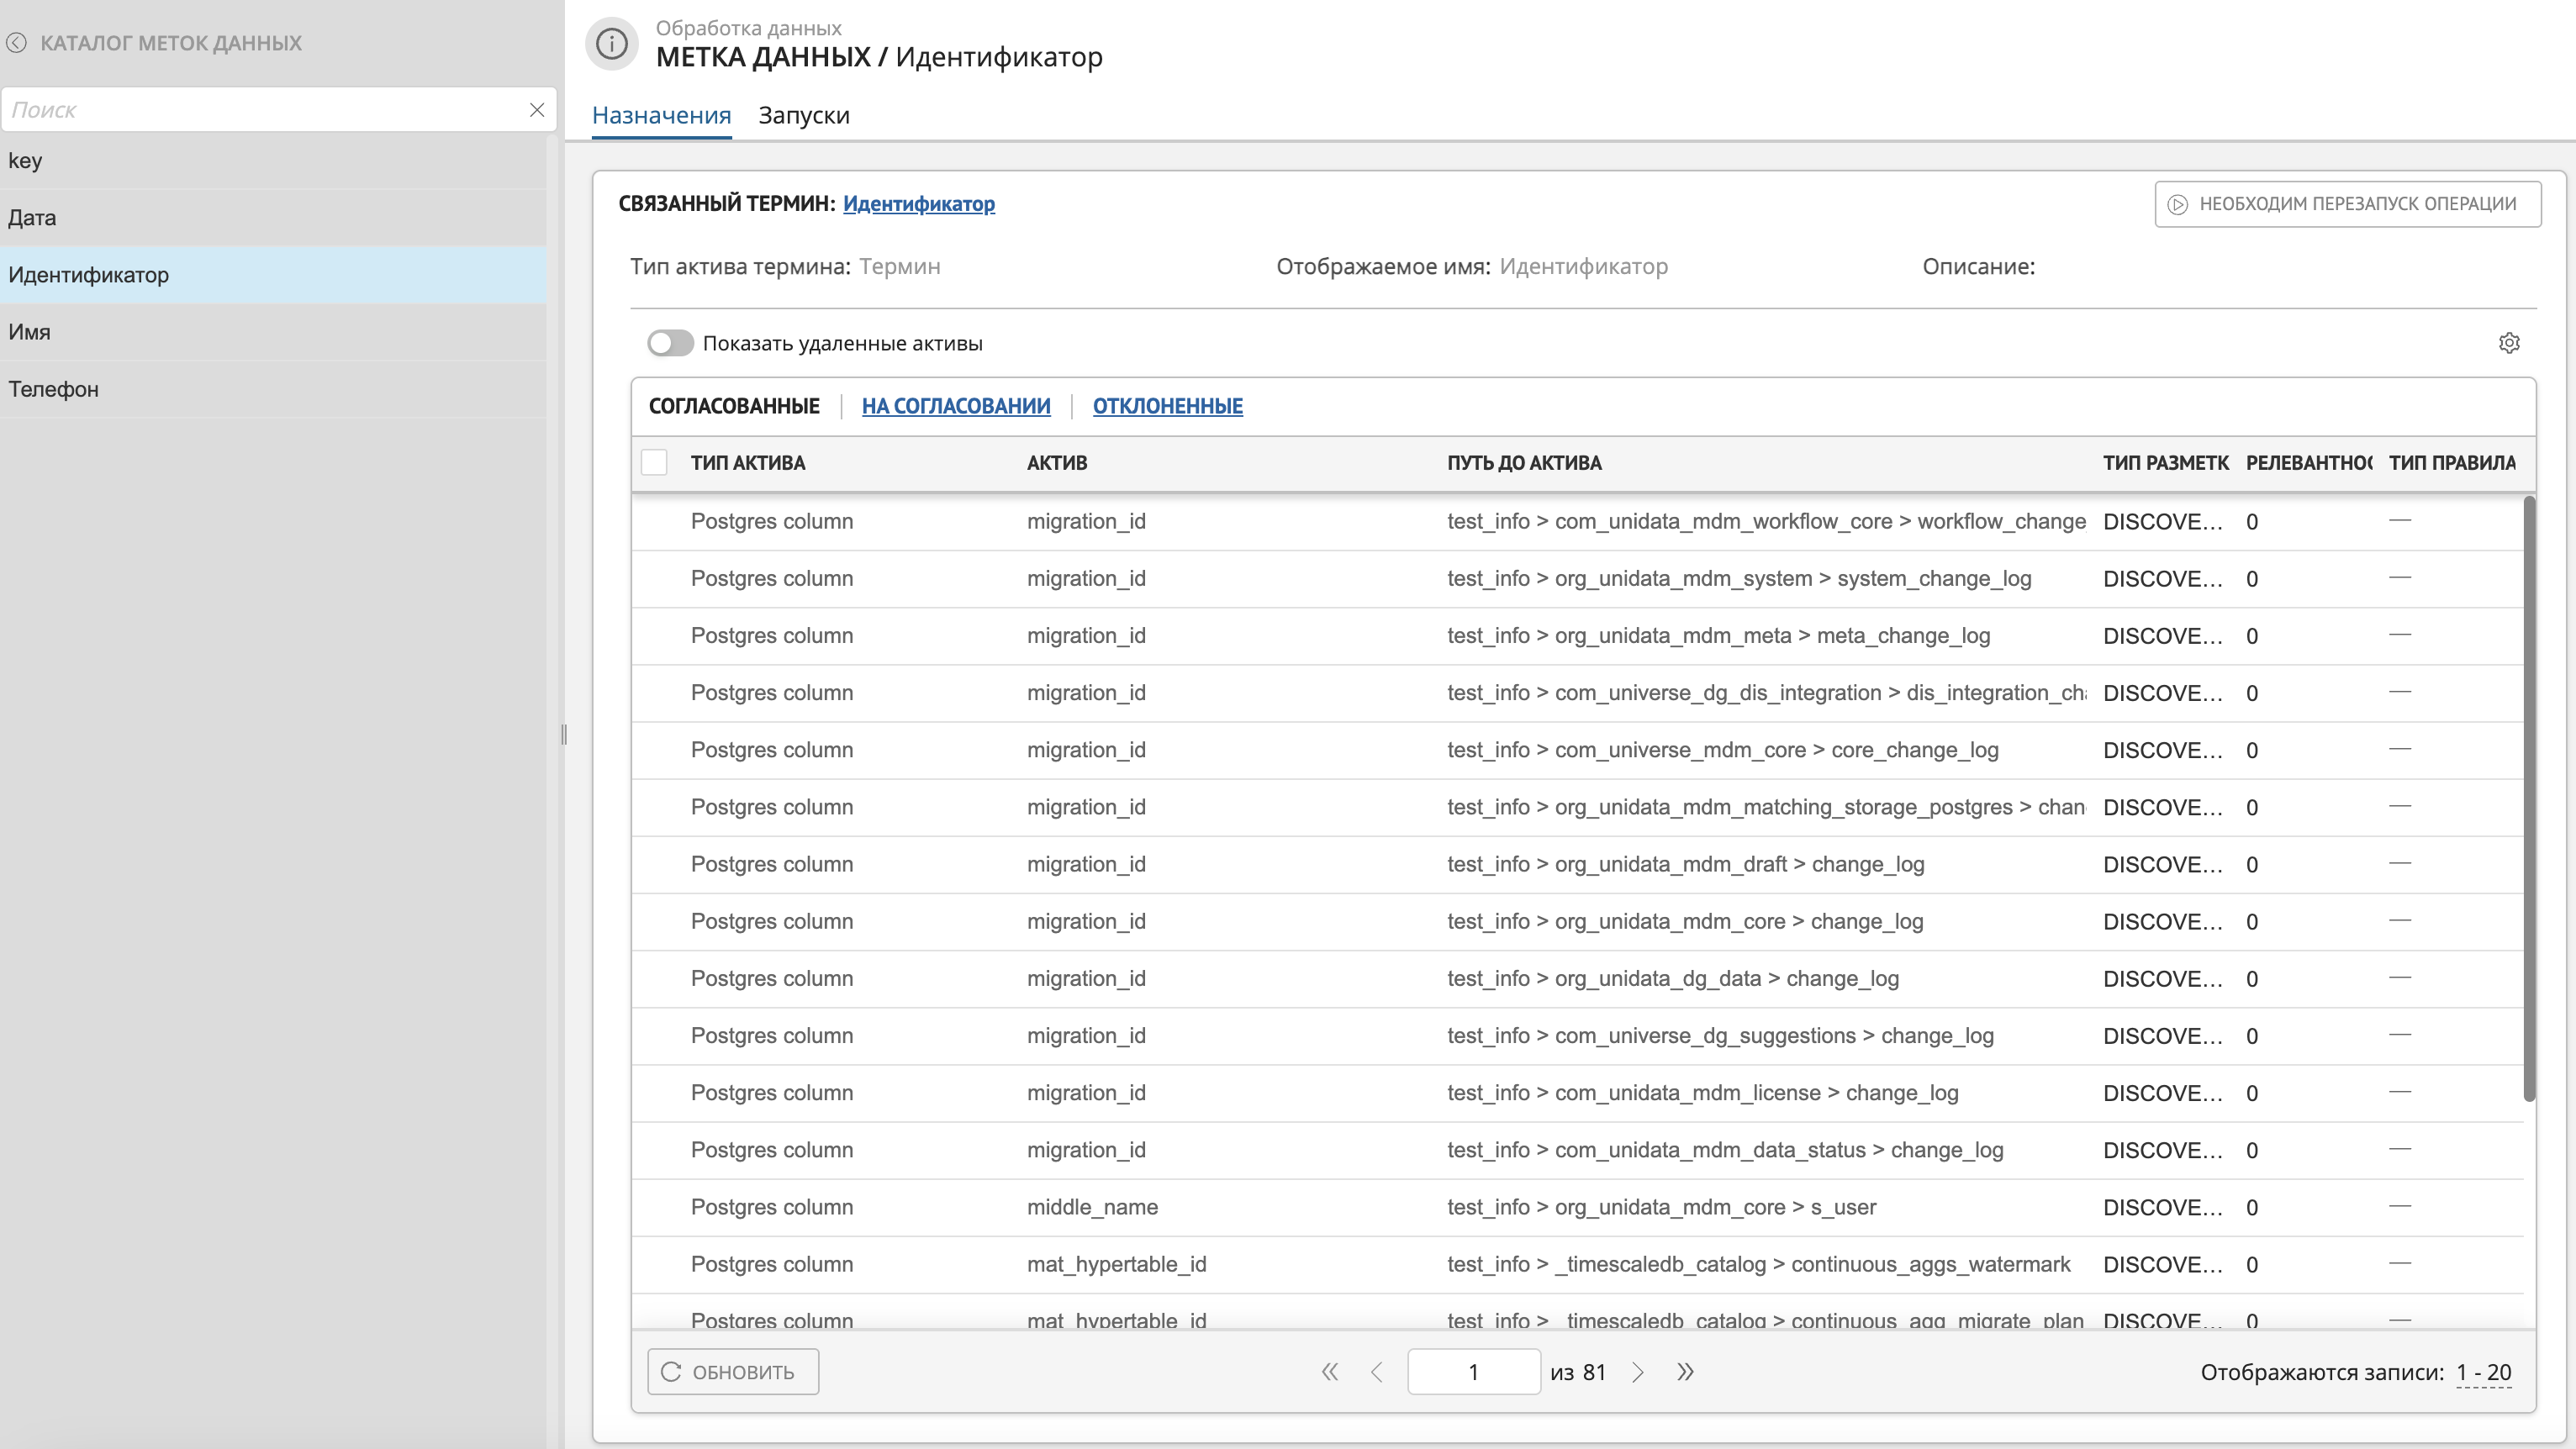Go to the previous page arrow
2576x1449 pixels.
[x=1377, y=1372]
